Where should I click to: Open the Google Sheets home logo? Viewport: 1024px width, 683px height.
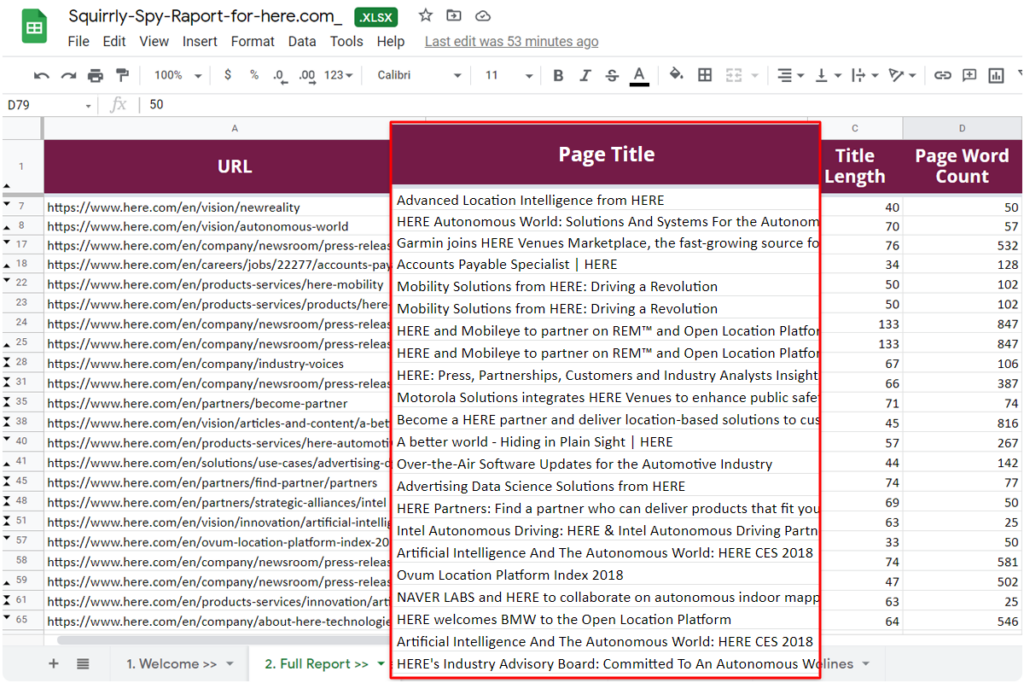click(34, 27)
